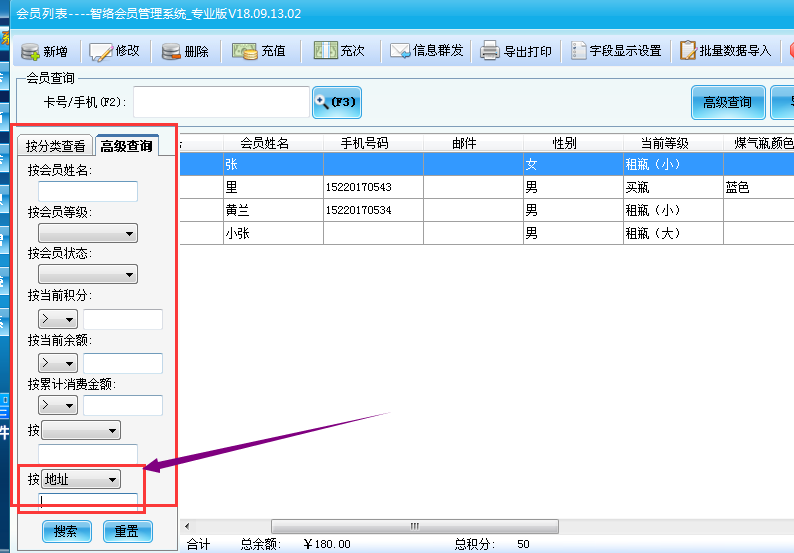Click the 卡号/手机 search input field
The height and width of the screenshot is (553, 794).
pos(221,102)
